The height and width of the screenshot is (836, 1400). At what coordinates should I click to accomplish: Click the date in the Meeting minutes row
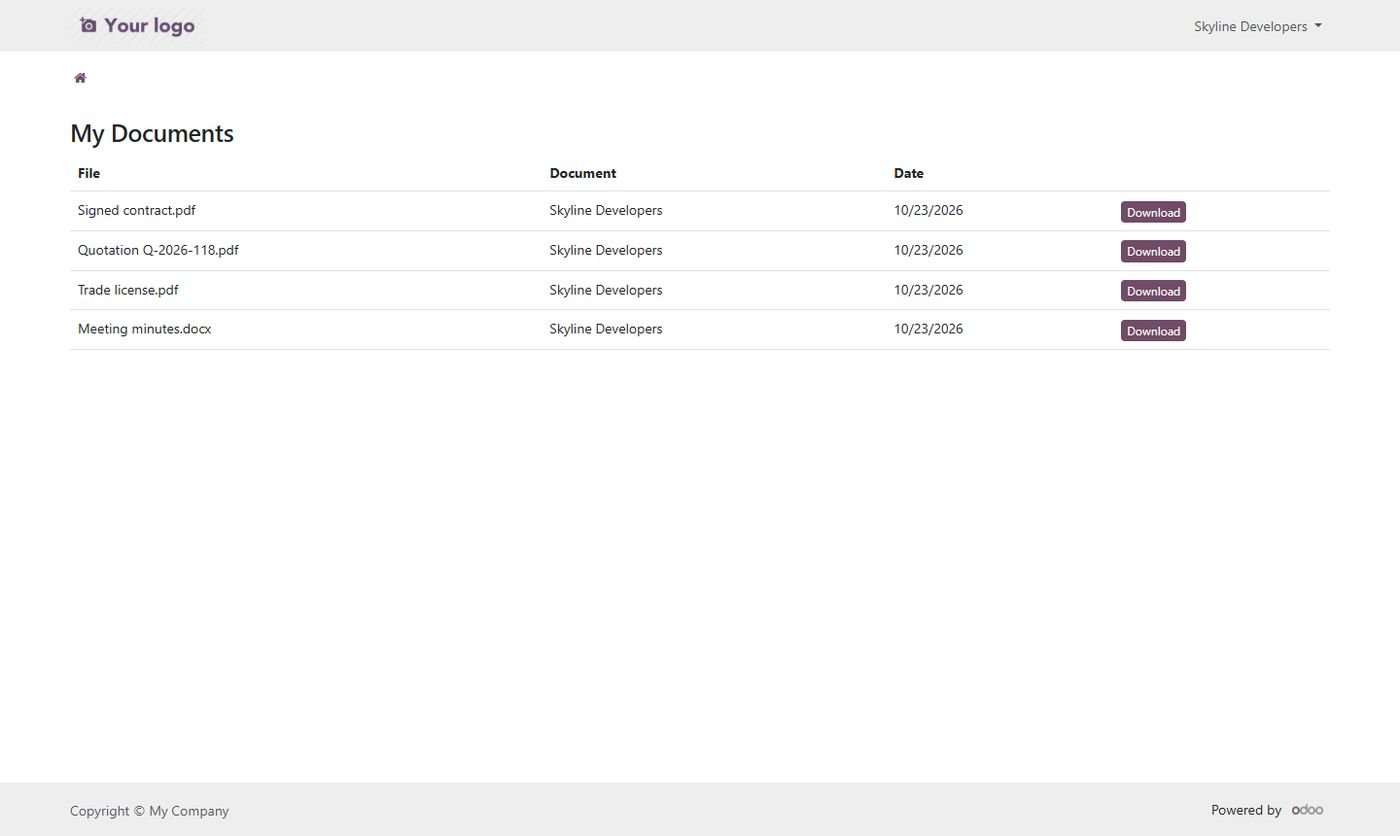[929, 328]
